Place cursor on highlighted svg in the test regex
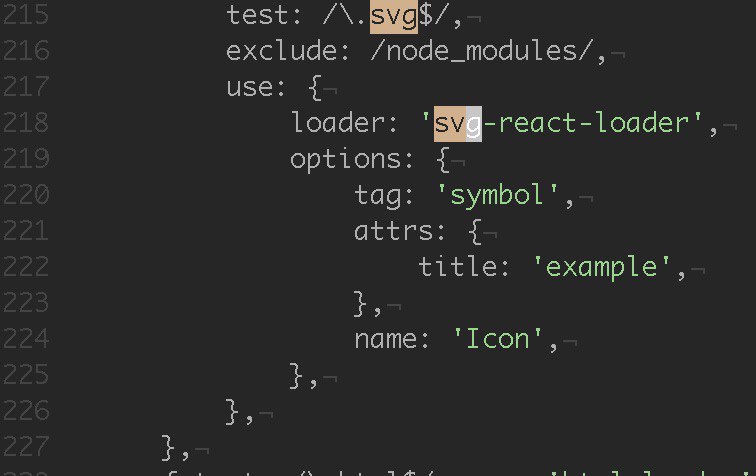 [x=393, y=16]
